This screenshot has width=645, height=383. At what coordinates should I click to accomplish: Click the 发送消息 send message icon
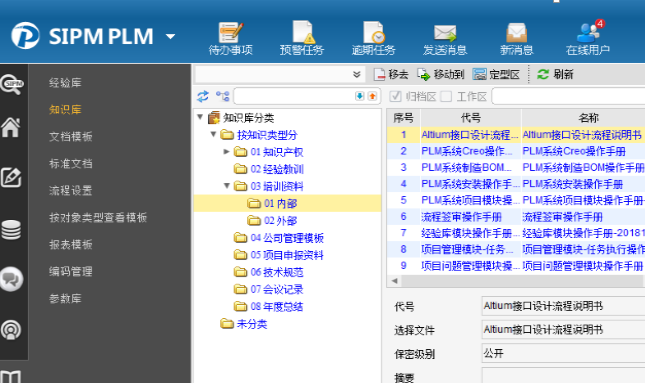(445, 33)
